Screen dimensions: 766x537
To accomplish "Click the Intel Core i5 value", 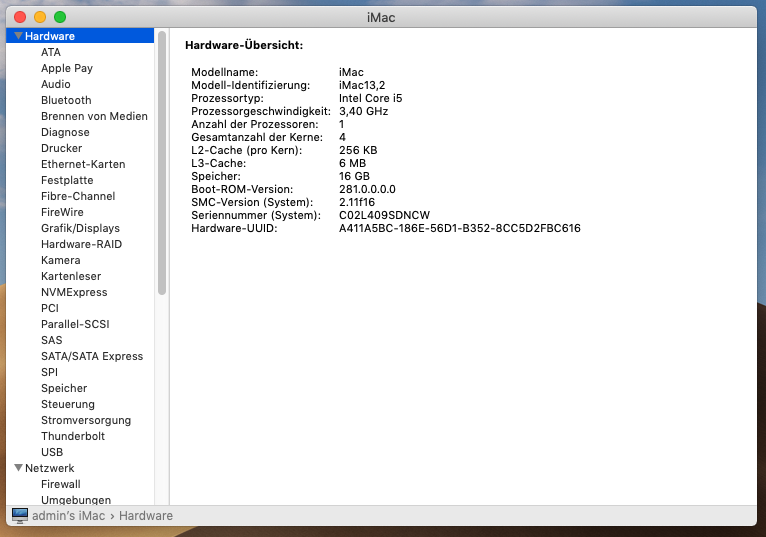I will coord(371,98).
